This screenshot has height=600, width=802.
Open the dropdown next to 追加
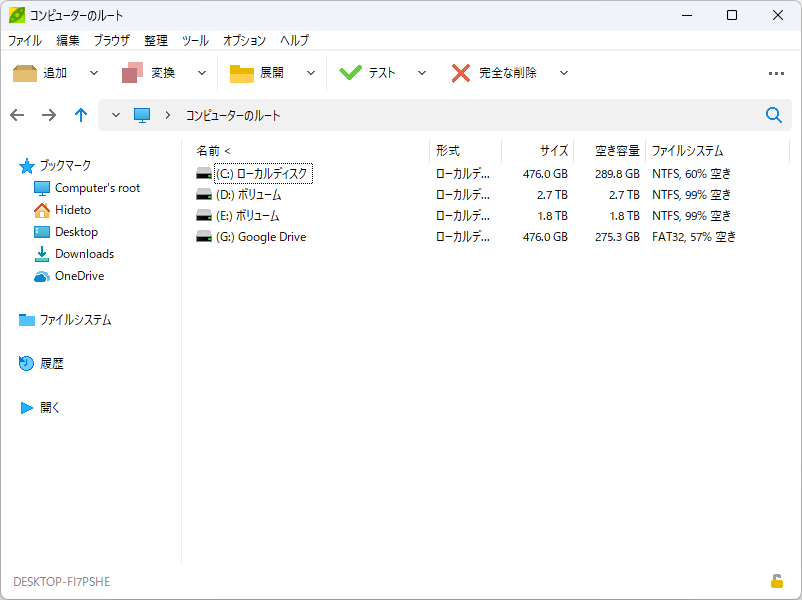click(x=93, y=72)
